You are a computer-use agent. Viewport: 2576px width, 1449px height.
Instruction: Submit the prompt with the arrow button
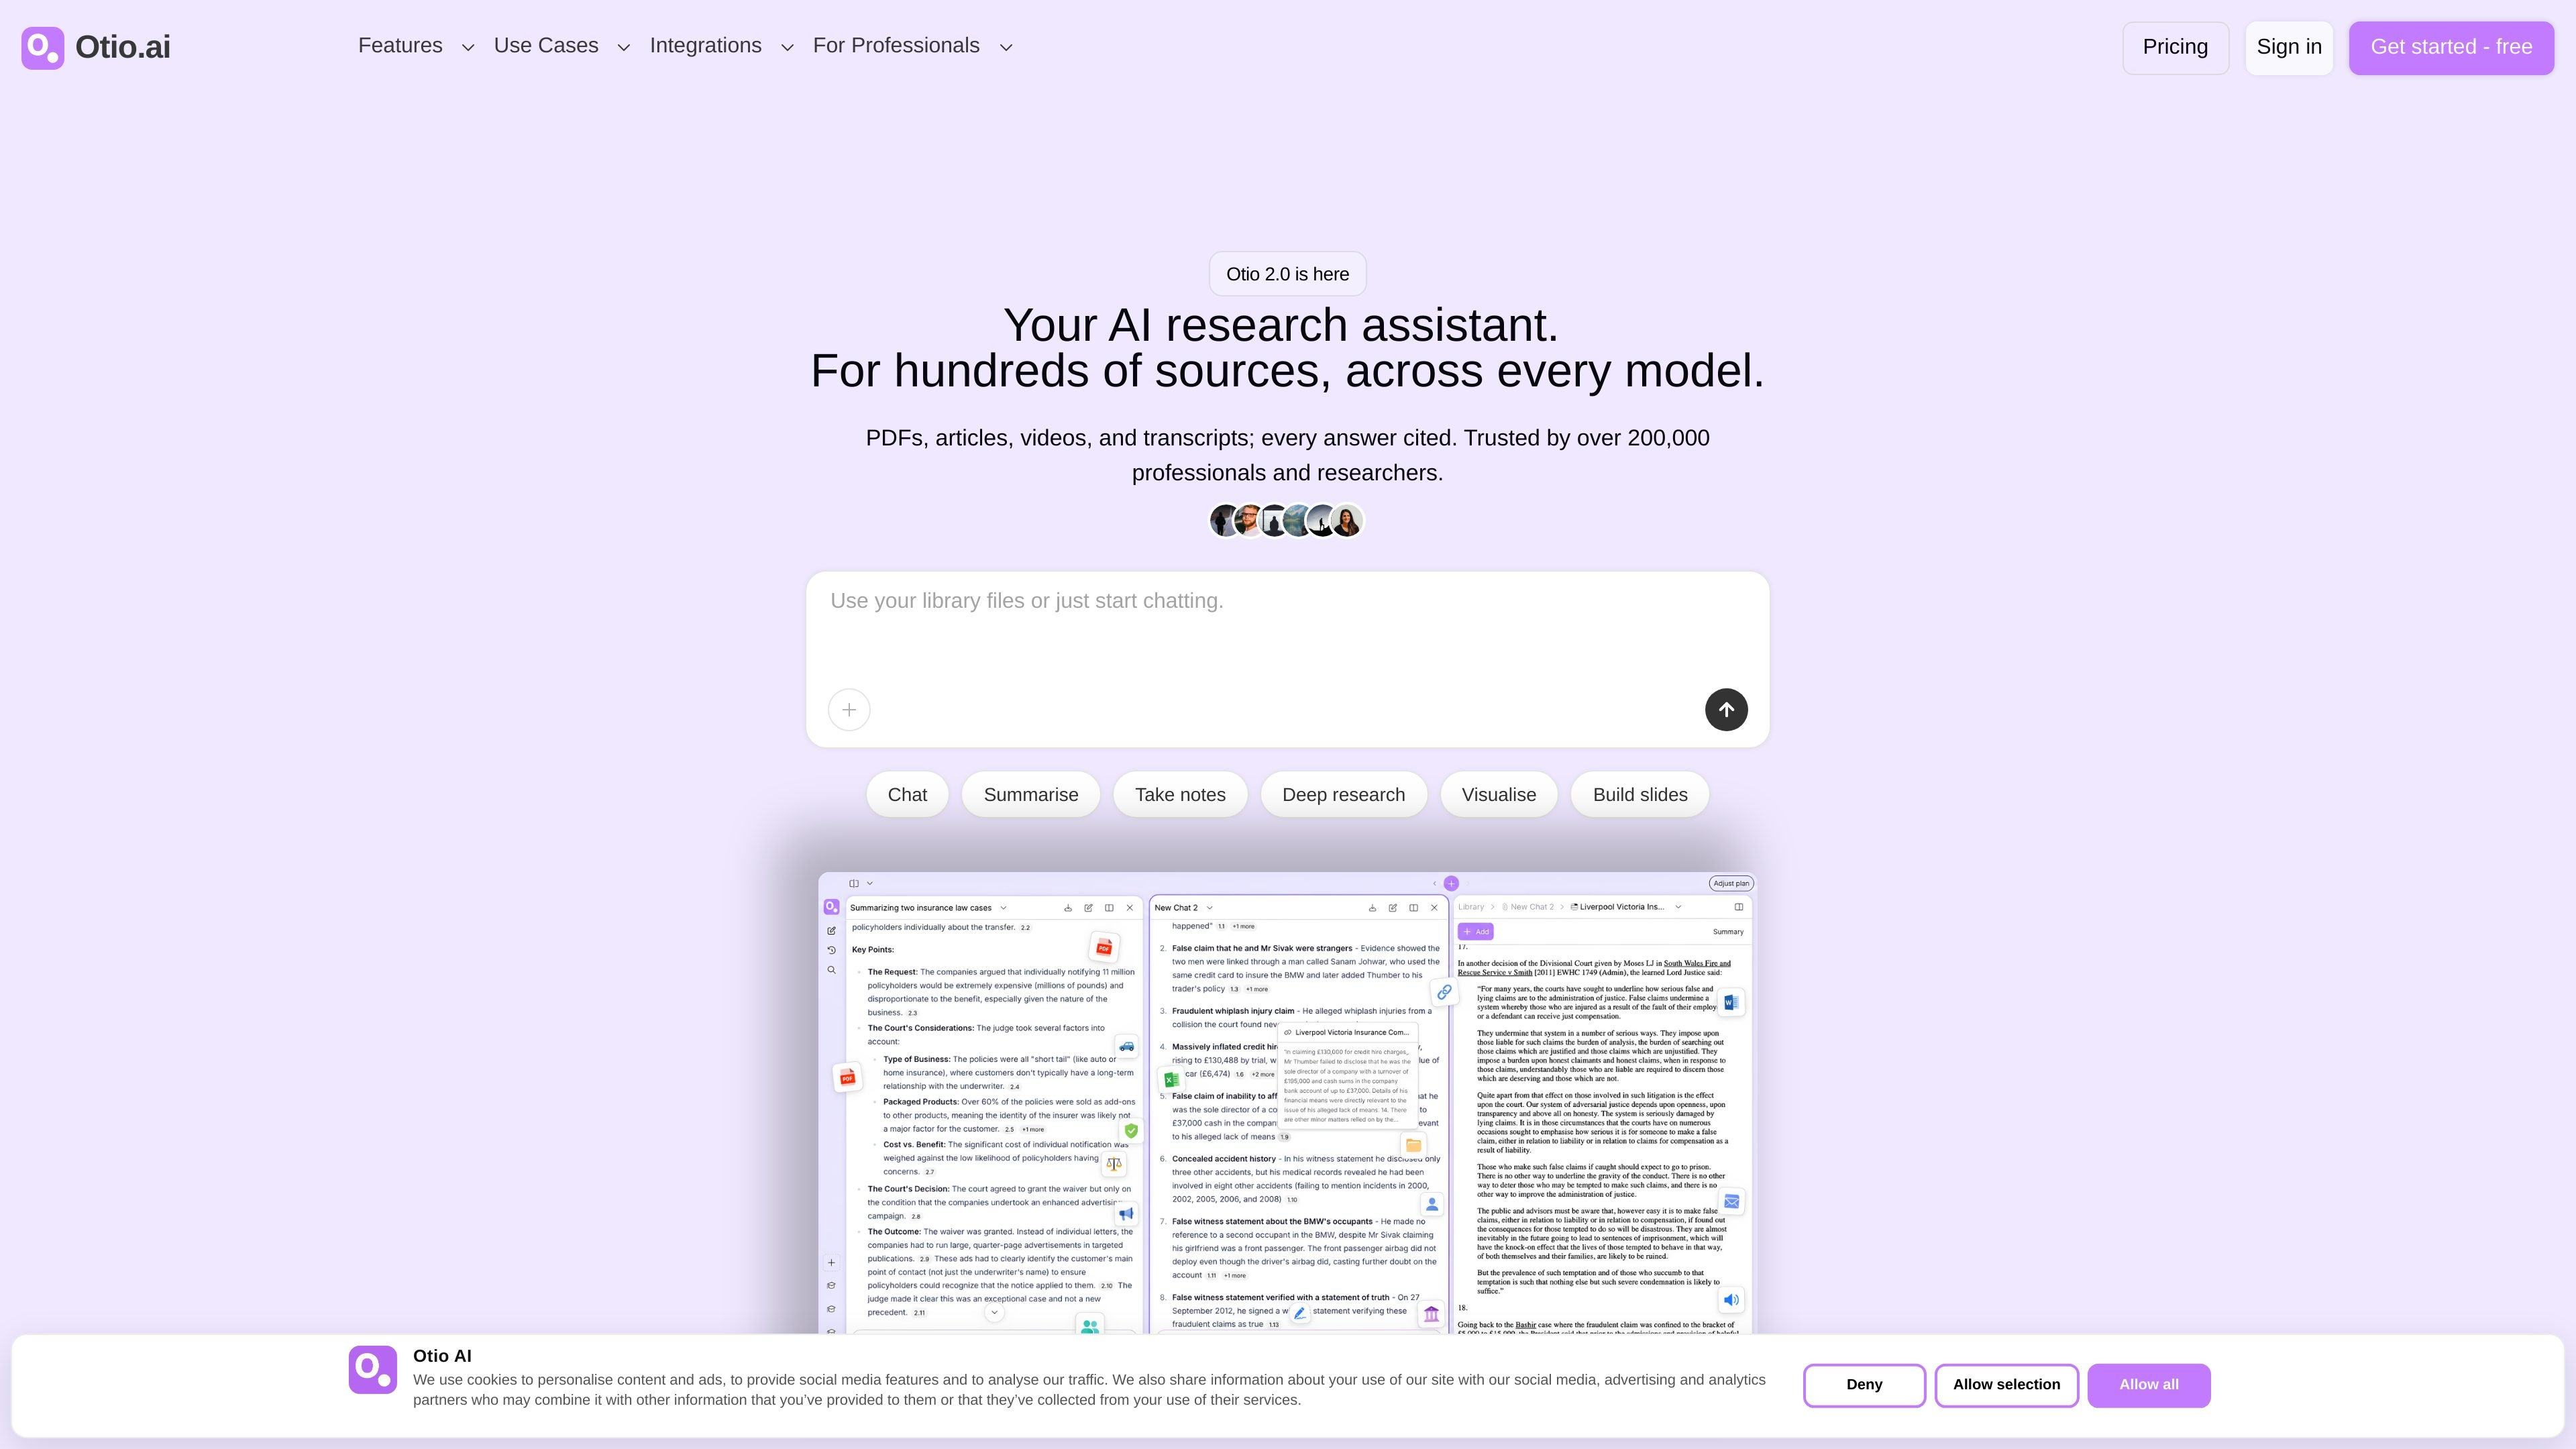coord(1726,710)
